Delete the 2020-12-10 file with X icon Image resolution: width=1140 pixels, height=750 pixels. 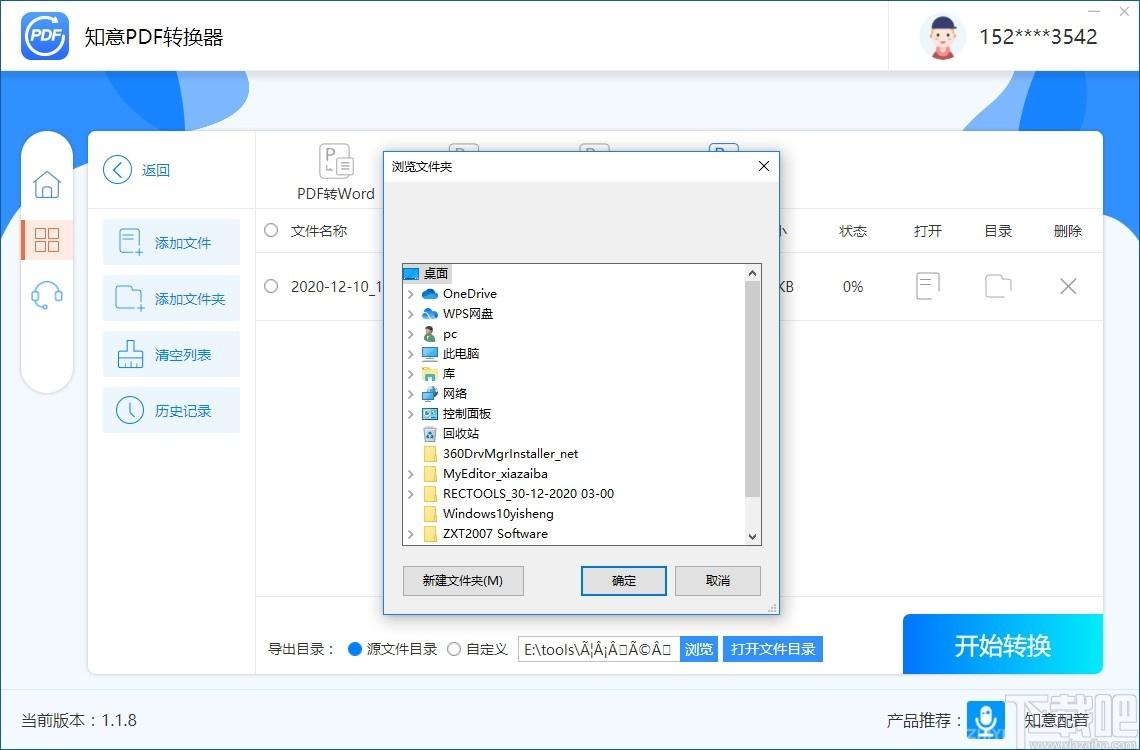coord(1068,286)
